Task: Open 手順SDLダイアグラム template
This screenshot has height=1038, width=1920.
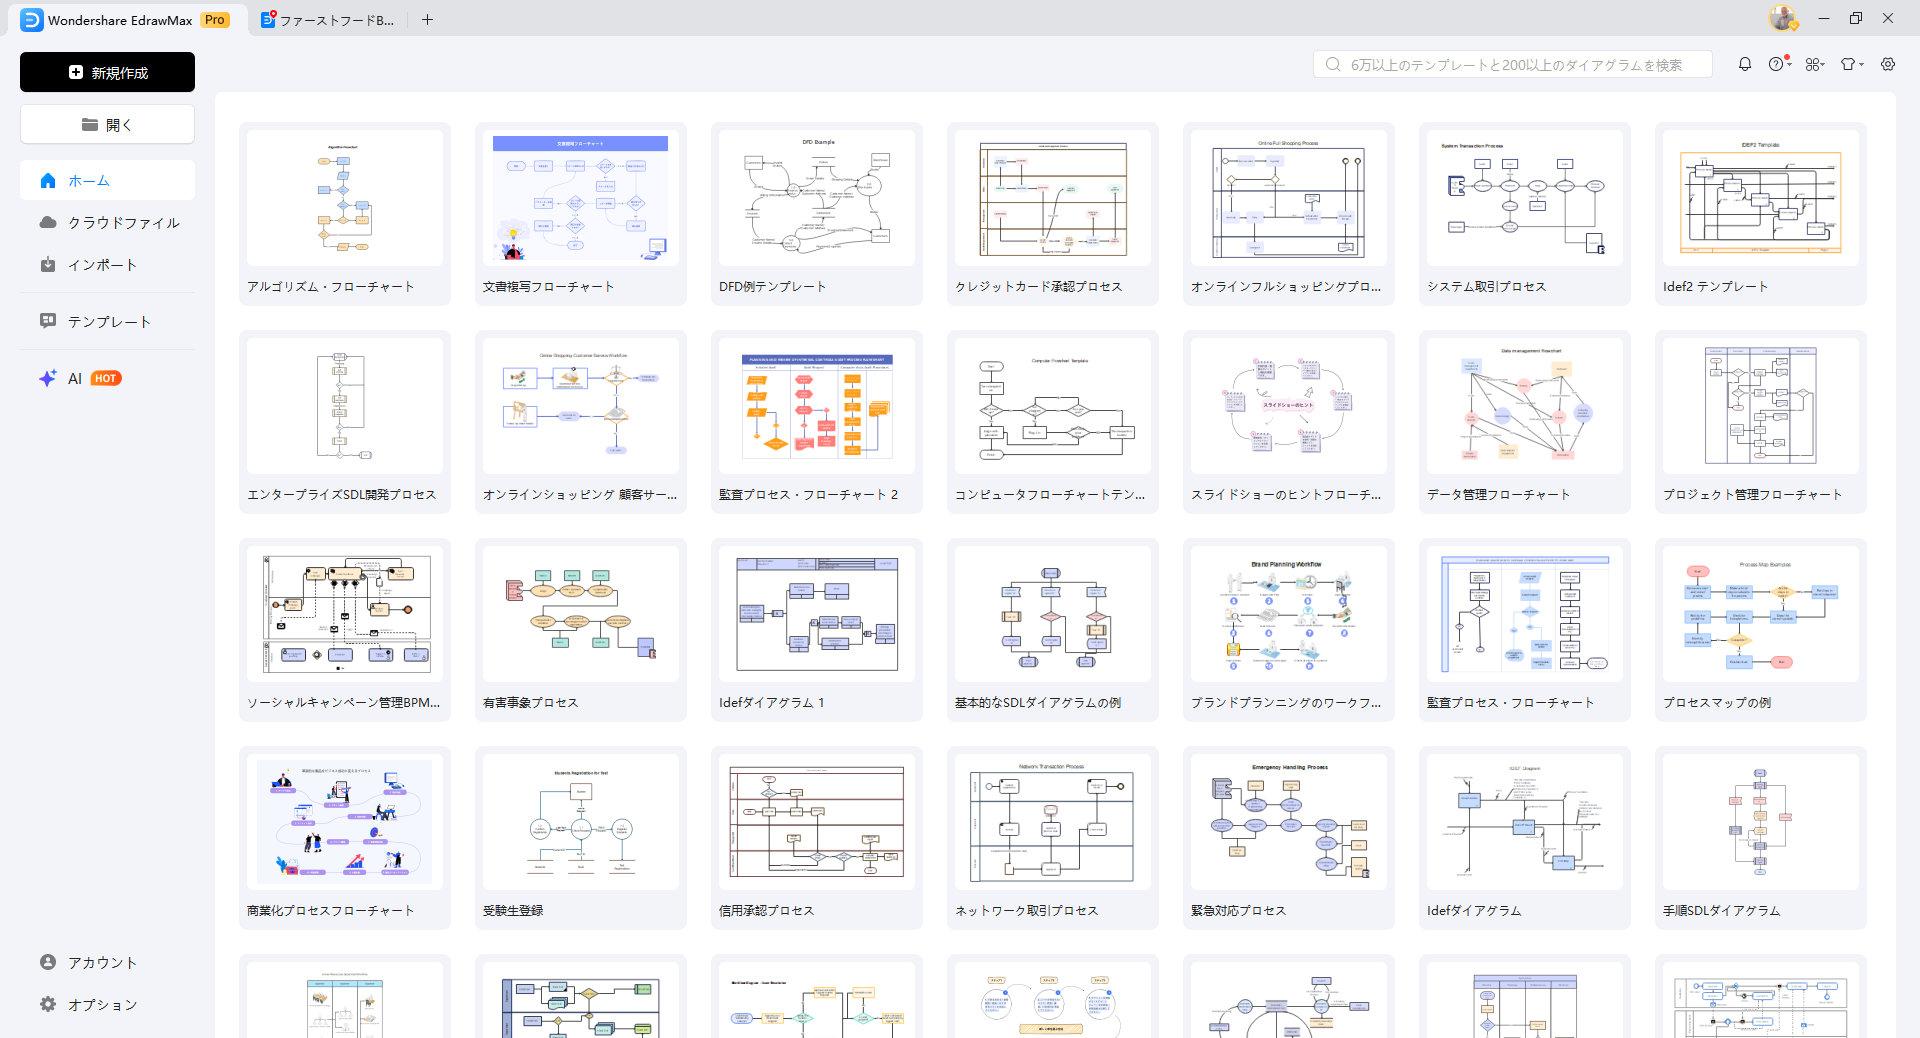Action: [1761, 838]
